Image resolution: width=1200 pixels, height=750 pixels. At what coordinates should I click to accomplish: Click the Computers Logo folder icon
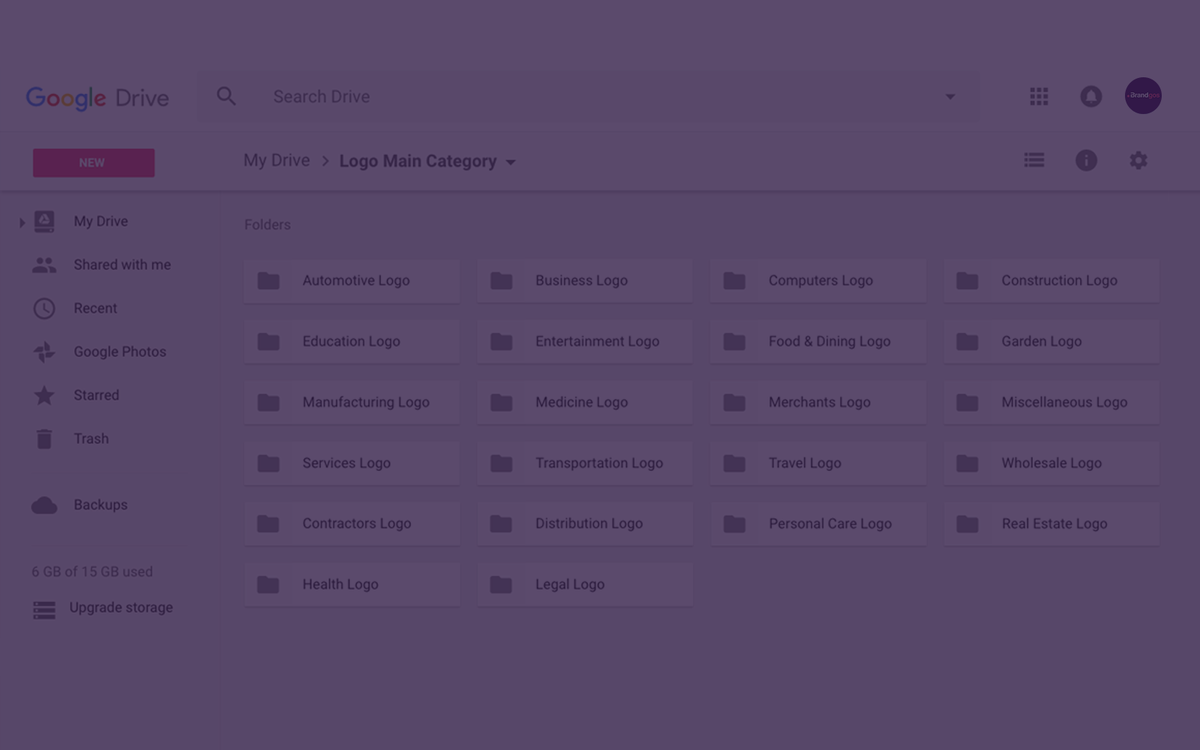(734, 281)
